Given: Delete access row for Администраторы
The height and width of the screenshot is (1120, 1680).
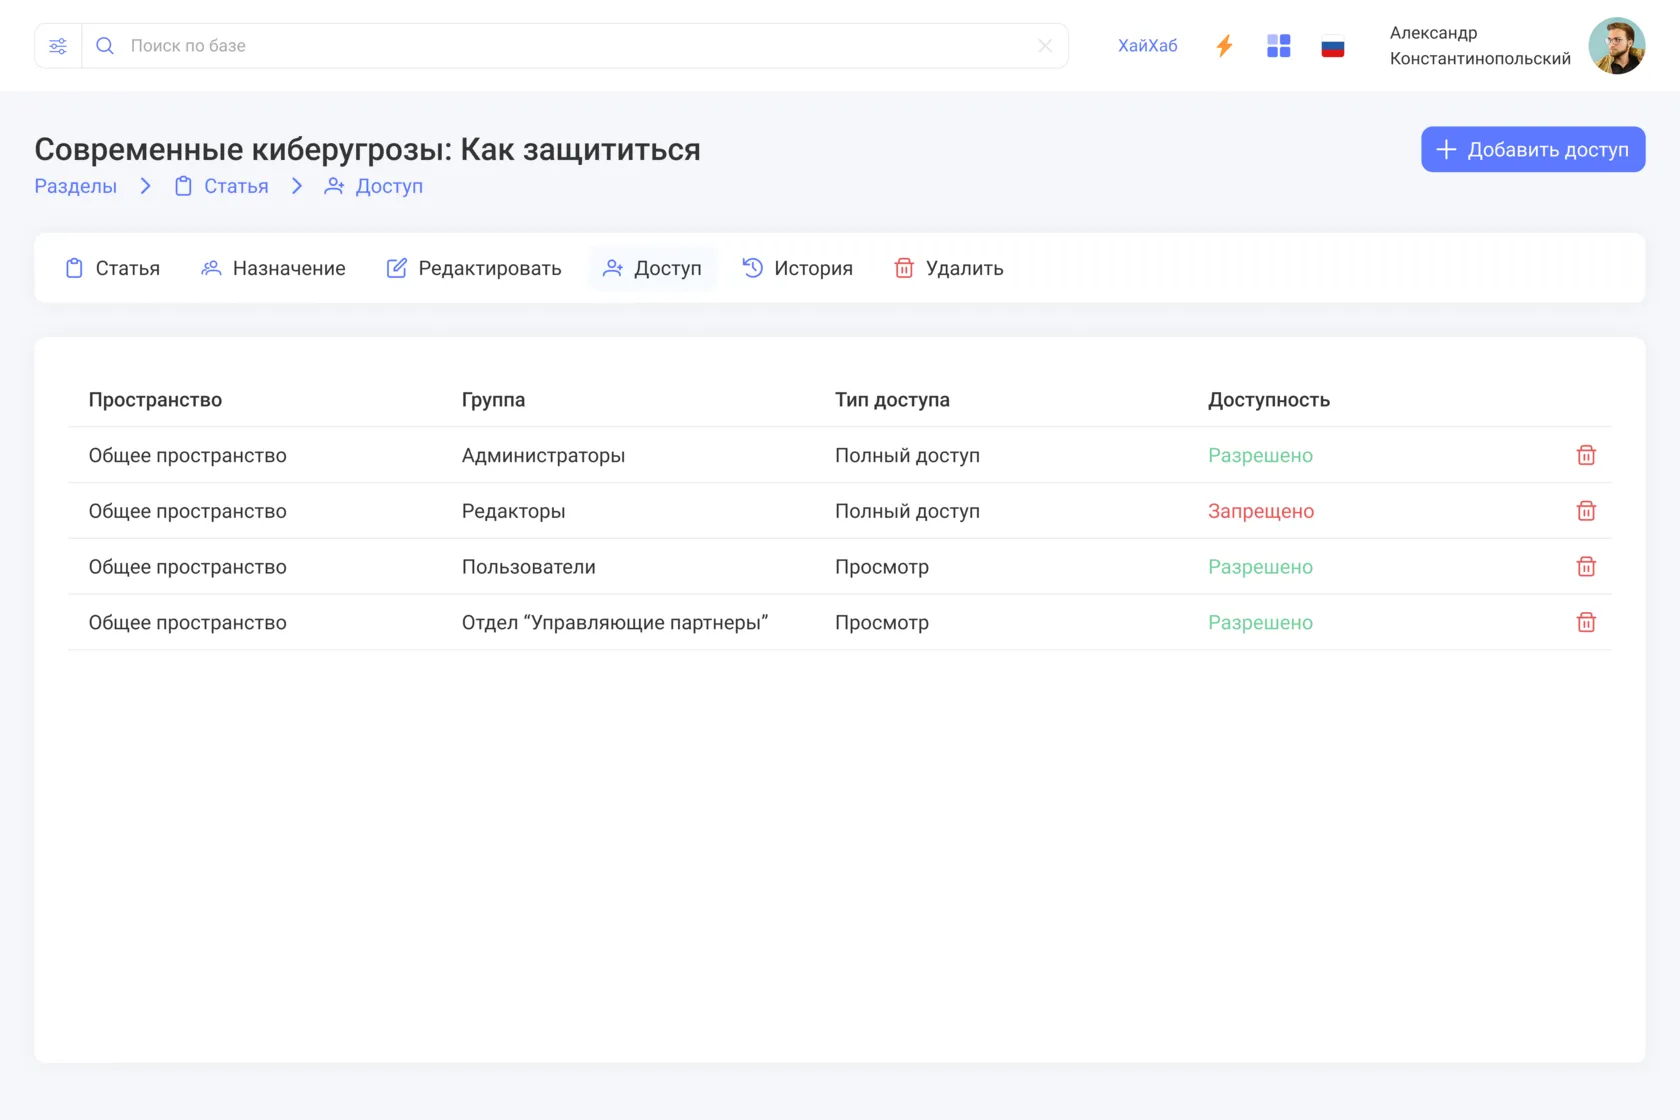Looking at the screenshot, I should 1585,455.
